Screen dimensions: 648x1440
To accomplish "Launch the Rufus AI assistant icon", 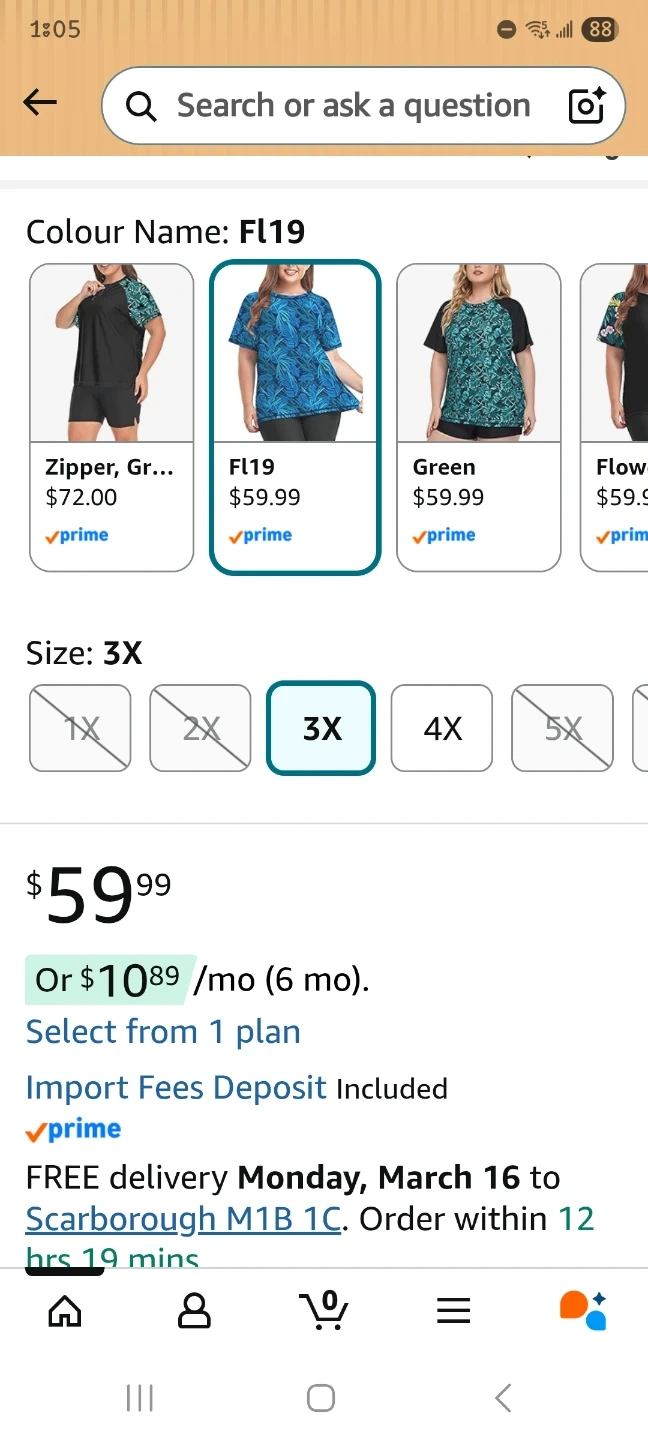I will pyautogui.click(x=583, y=1310).
